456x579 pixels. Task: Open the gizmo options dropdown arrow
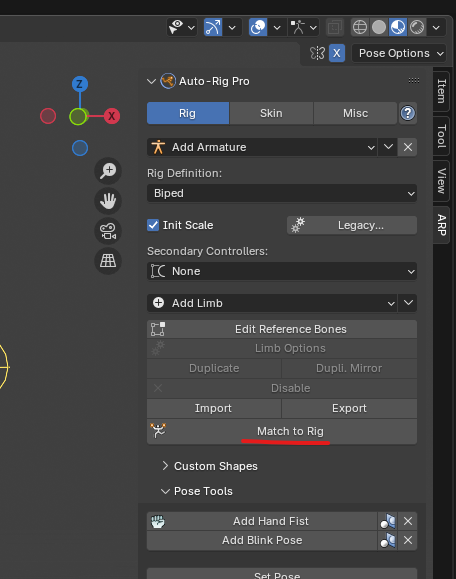pyautogui.click(x=232, y=27)
